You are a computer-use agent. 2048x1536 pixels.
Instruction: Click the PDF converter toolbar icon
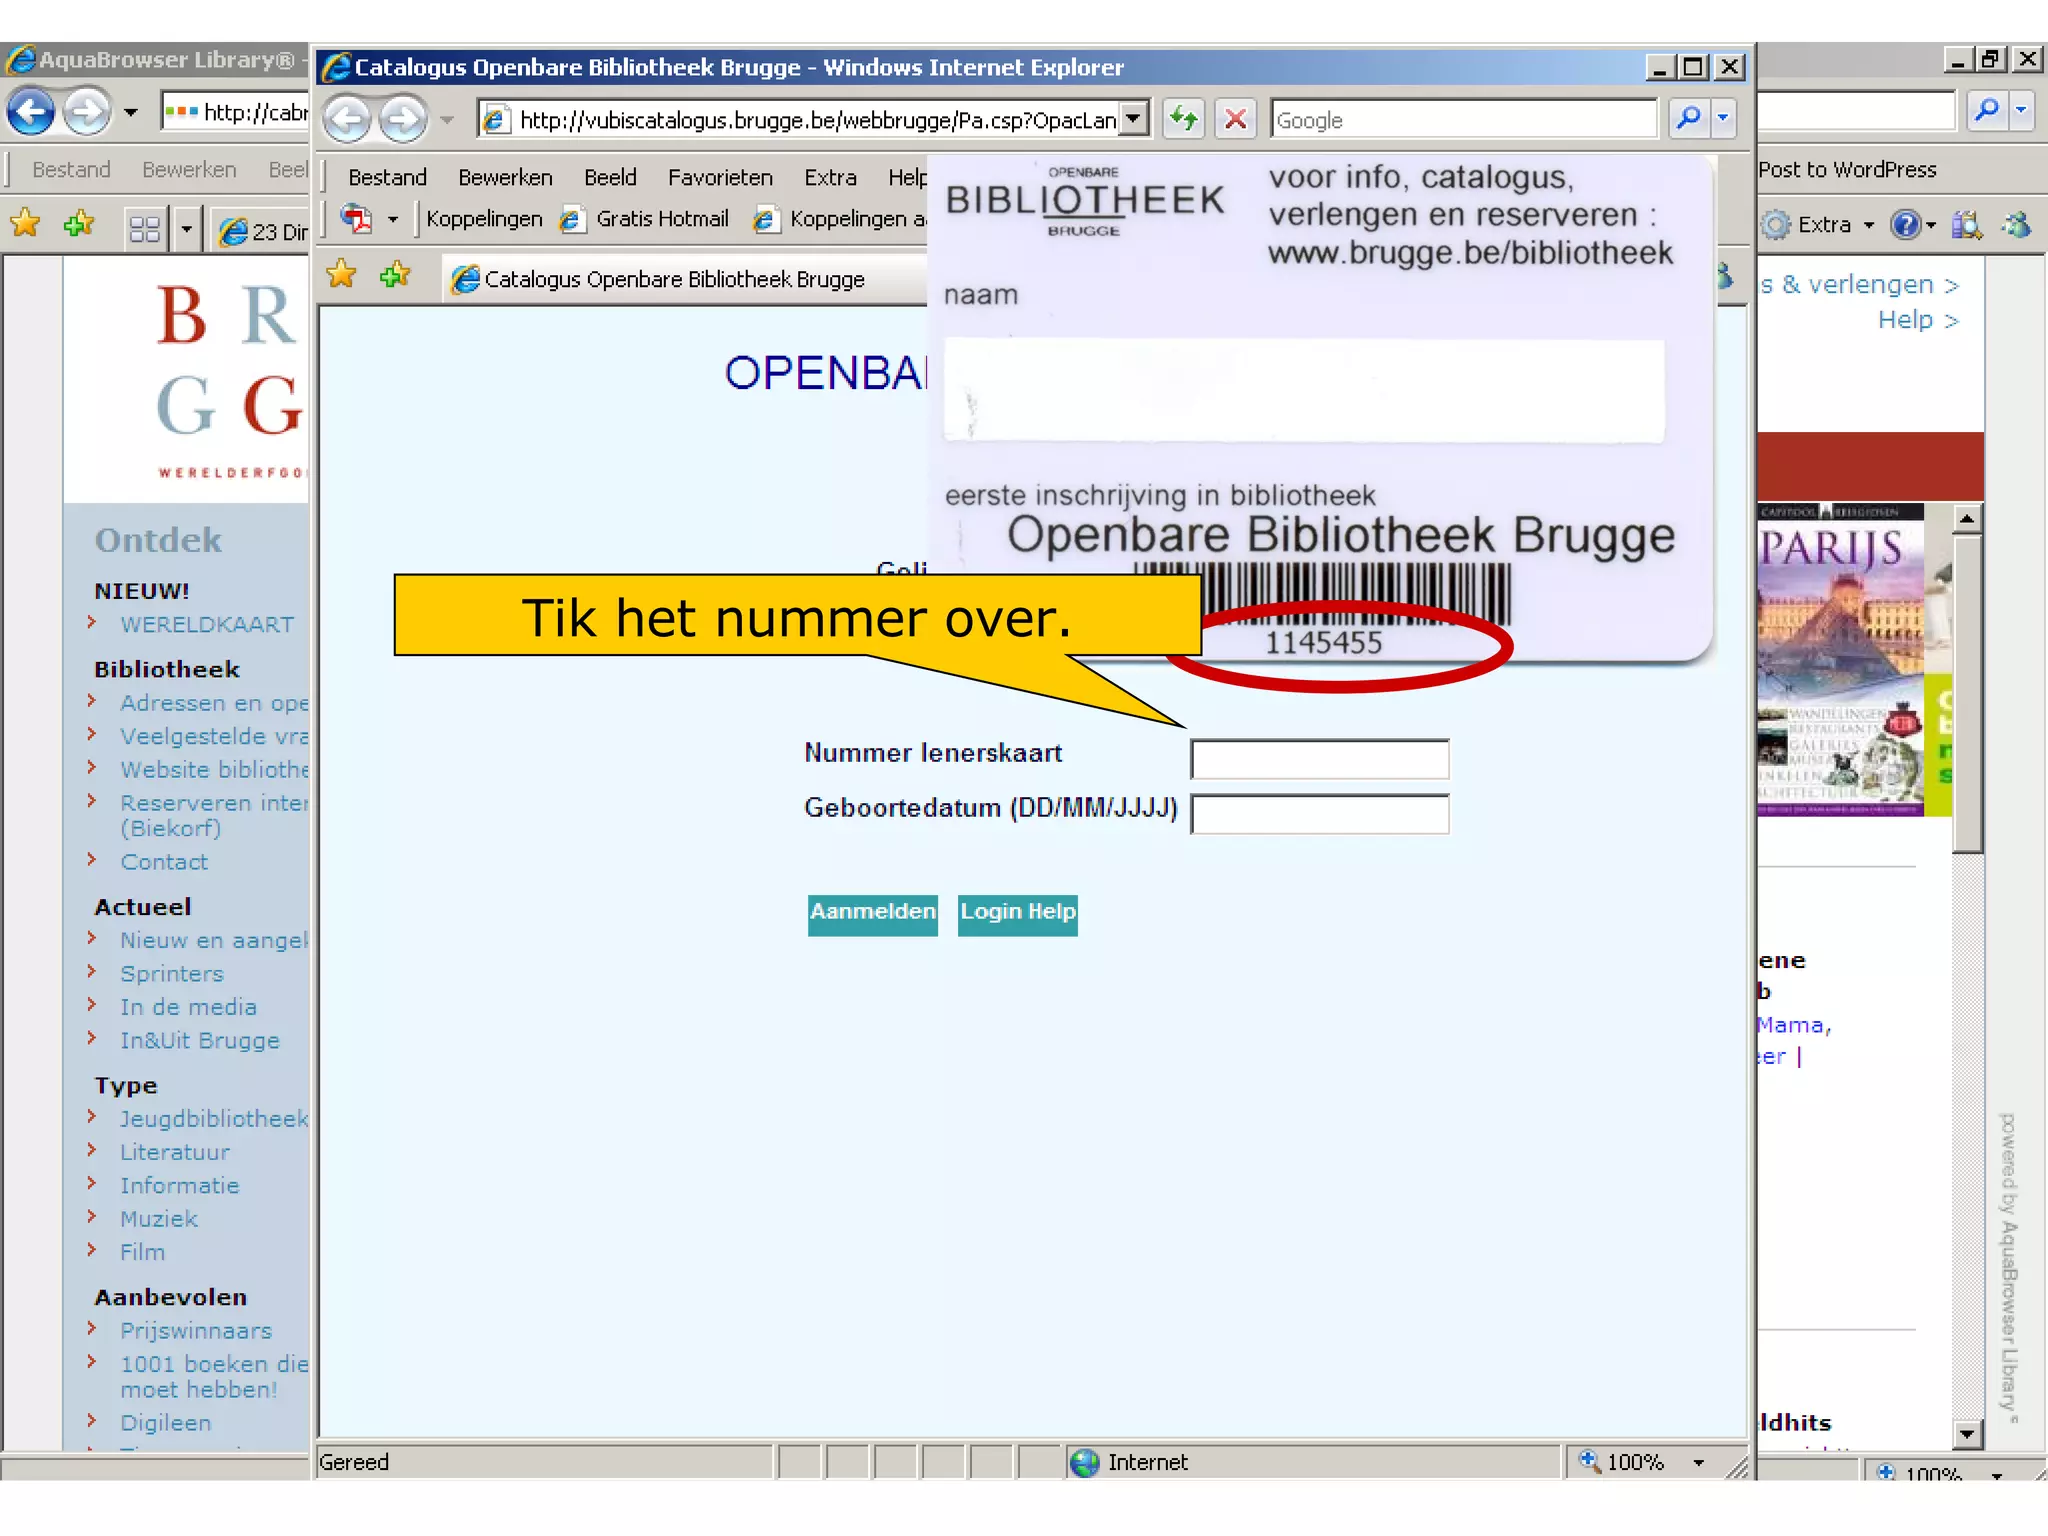[x=357, y=218]
